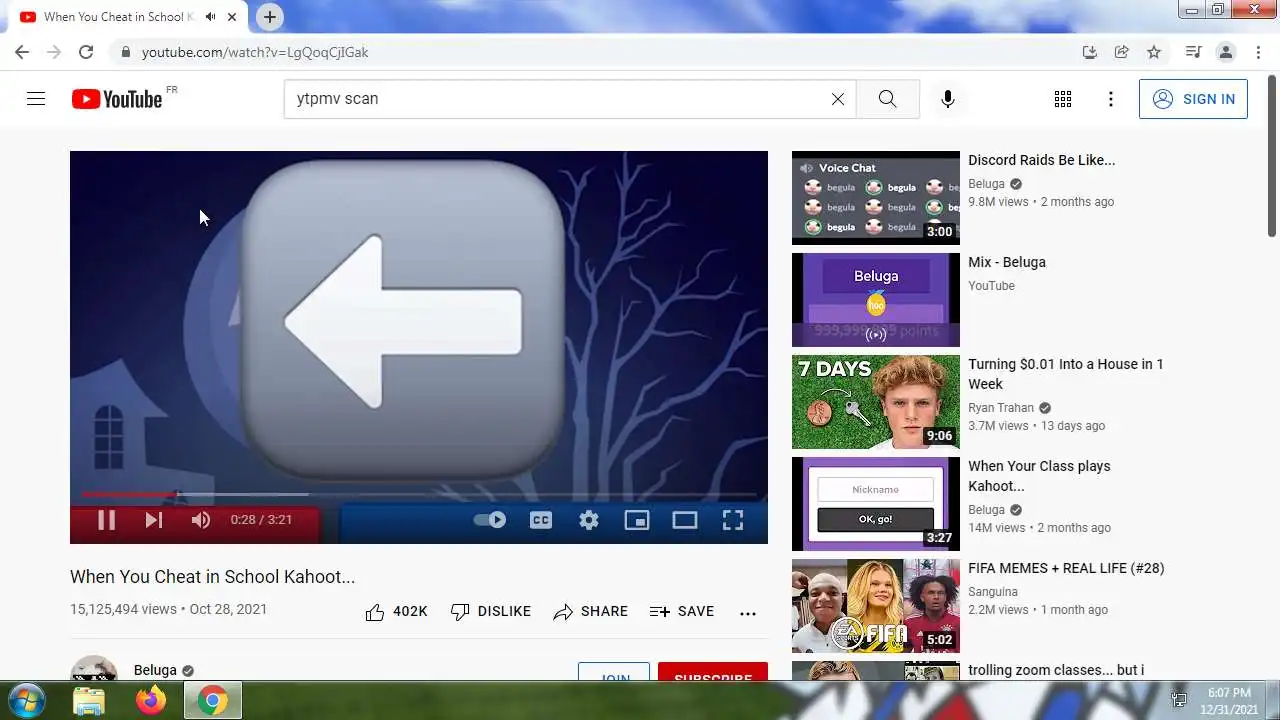Go back in Chrome
This screenshot has height=720, width=1280.
[22, 52]
